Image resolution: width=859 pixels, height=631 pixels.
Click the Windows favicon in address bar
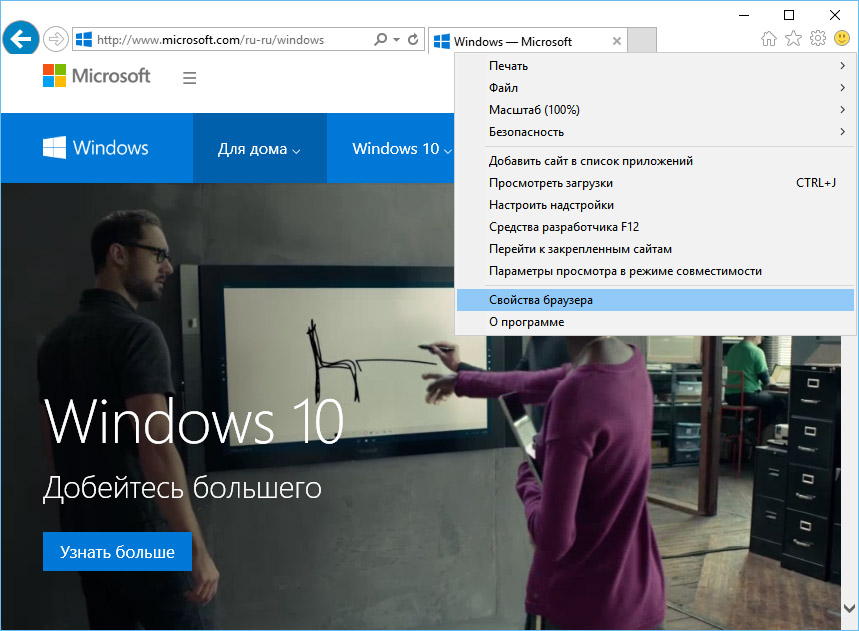84,39
